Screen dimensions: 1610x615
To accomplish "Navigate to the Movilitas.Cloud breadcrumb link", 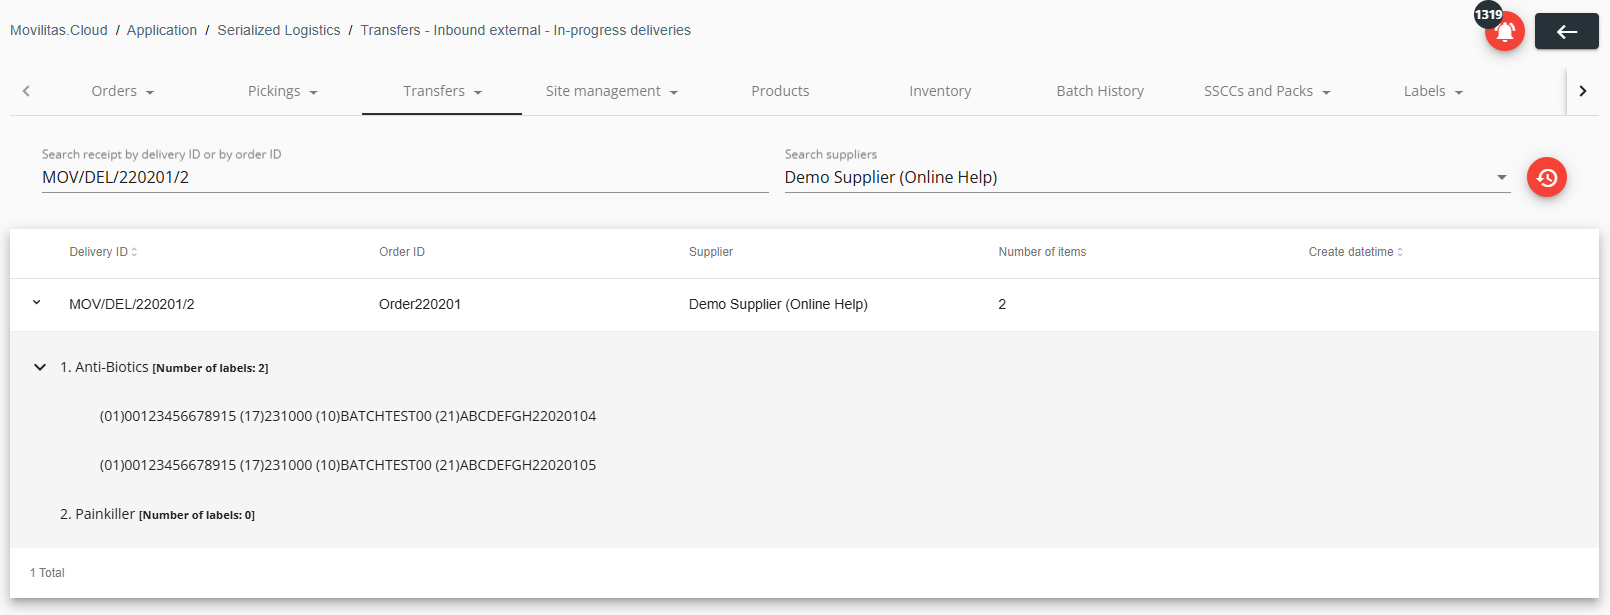I will tap(59, 30).
